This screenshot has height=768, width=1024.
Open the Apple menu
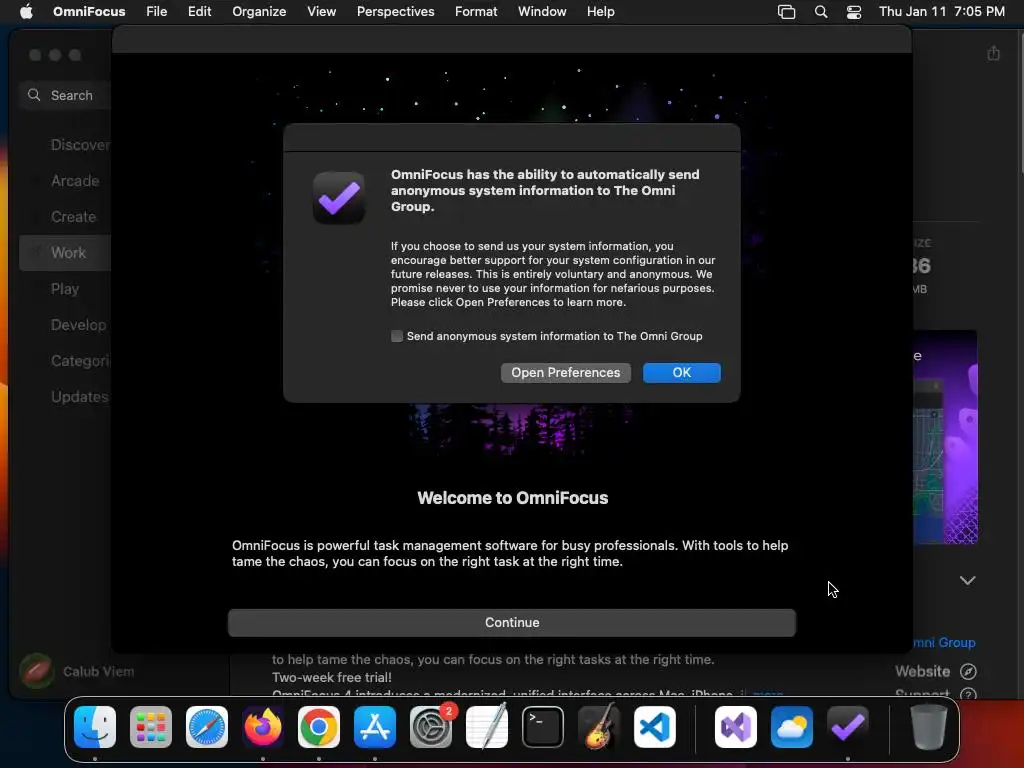[26, 12]
